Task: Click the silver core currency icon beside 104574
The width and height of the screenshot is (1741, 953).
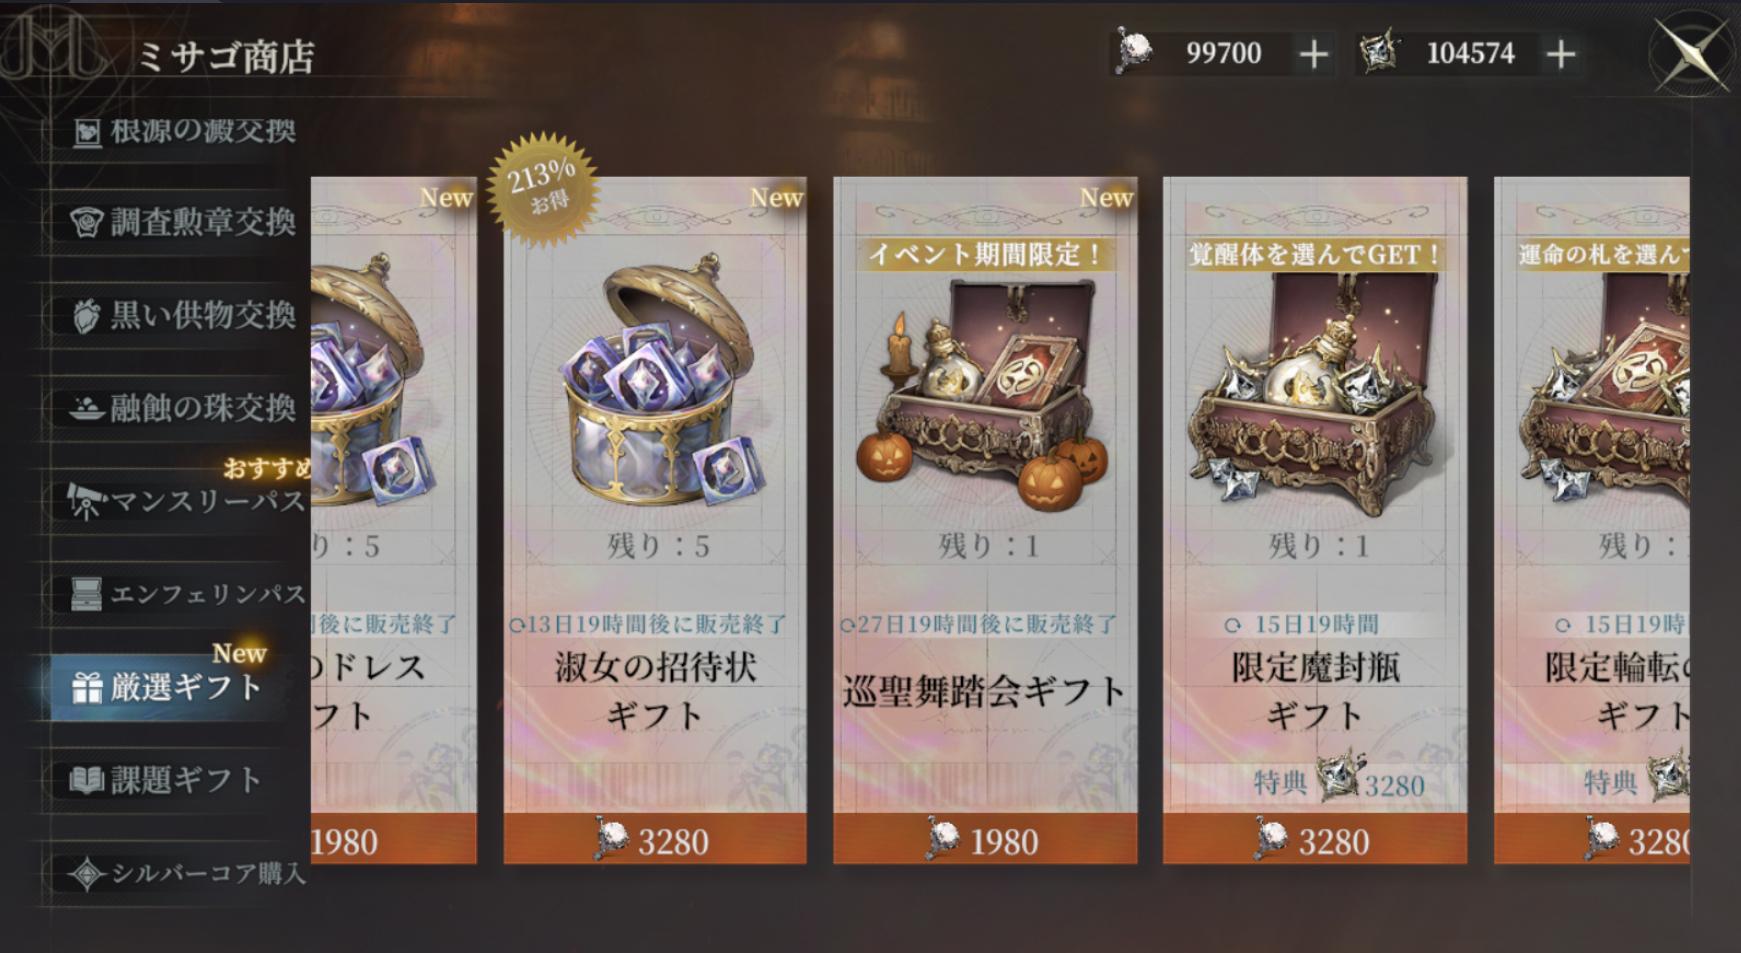Action: [x=1379, y=51]
